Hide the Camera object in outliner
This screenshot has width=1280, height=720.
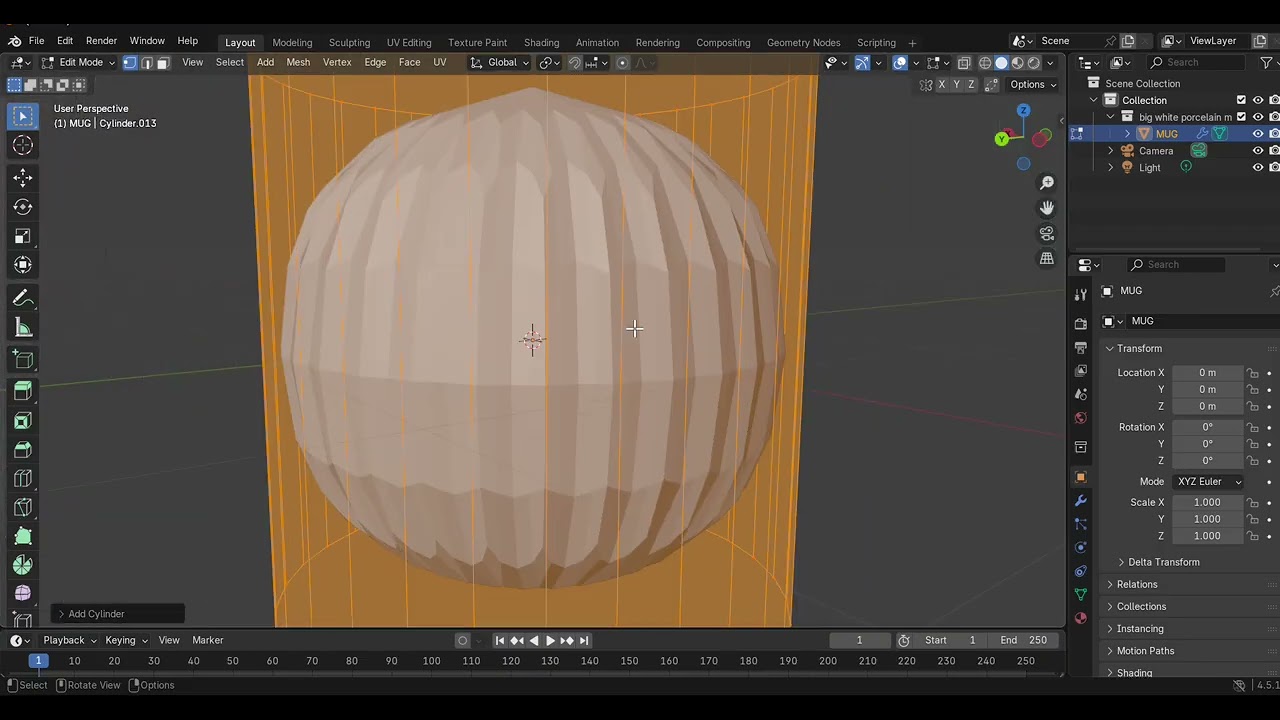pyautogui.click(x=1258, y=150)
